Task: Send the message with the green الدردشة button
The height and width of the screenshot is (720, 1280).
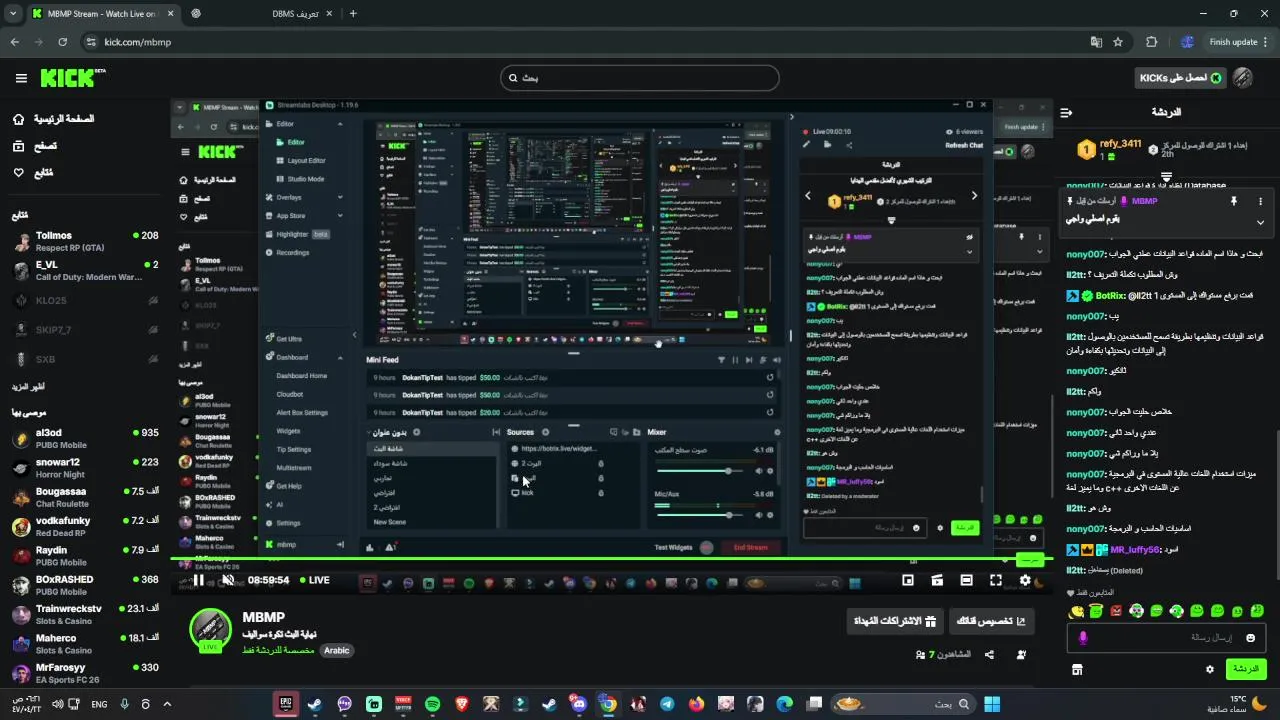Action: 1245,669
